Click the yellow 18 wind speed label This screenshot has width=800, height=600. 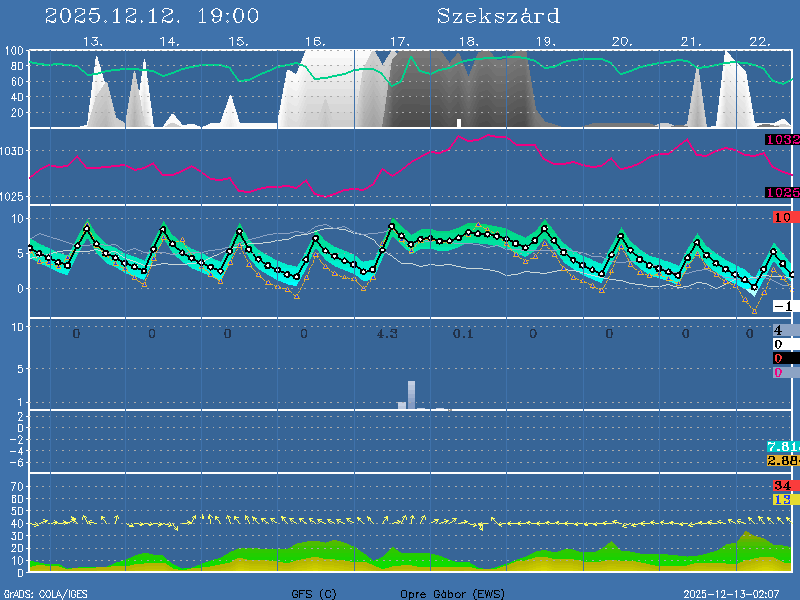(783, 499)
